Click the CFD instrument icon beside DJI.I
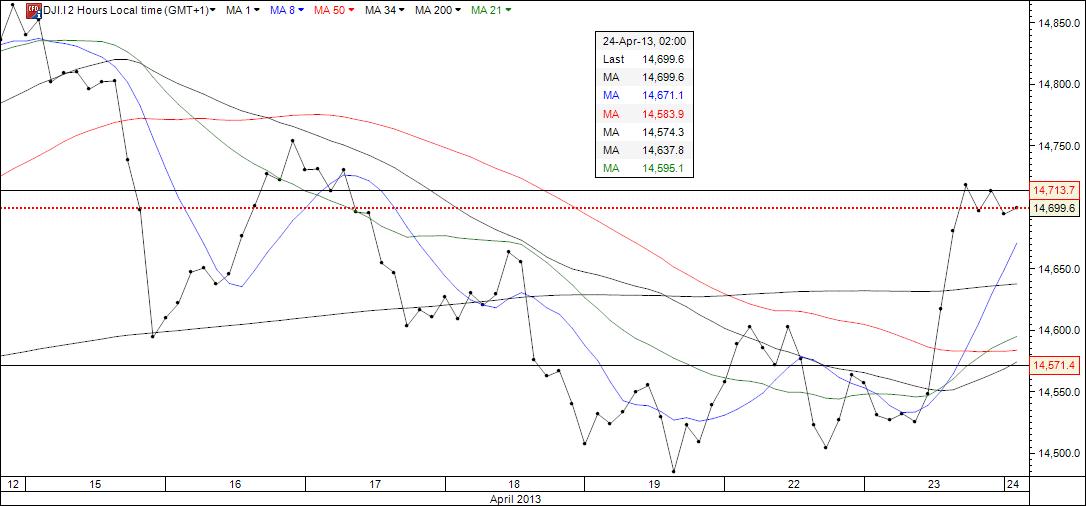The height and width of the screenshot is (506, 1086). (x=33, y=10)
